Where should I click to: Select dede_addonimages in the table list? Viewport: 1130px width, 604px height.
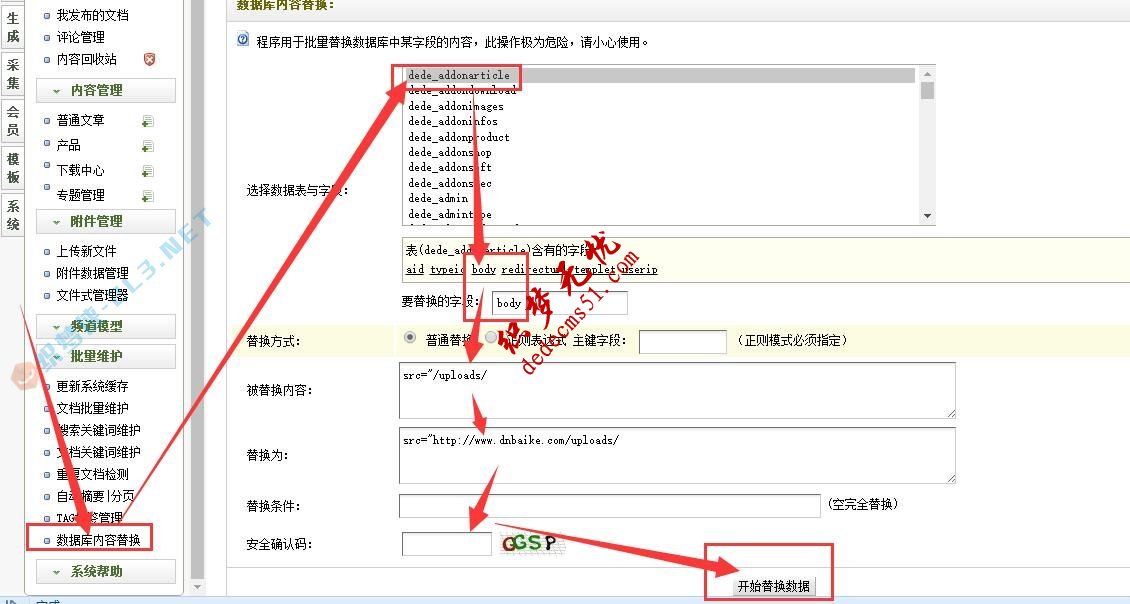tap(456, 106)
